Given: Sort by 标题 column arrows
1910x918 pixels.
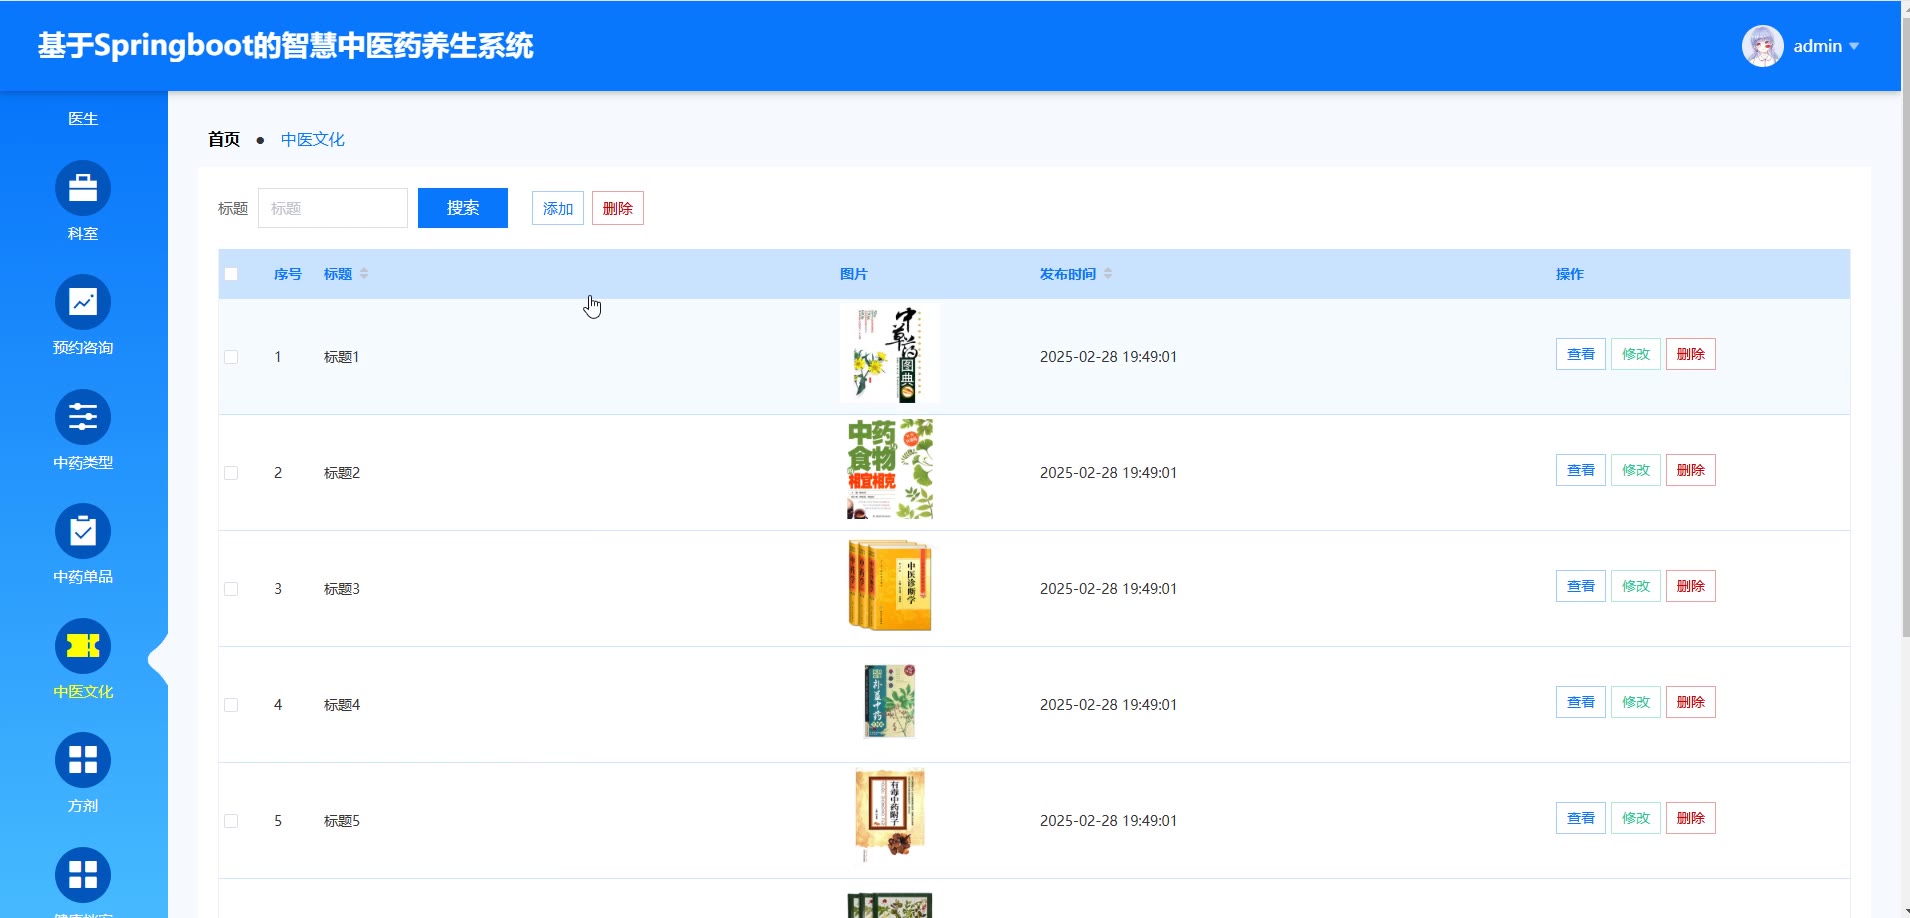Looking at the screenshot, I should [x=364, y=274].
